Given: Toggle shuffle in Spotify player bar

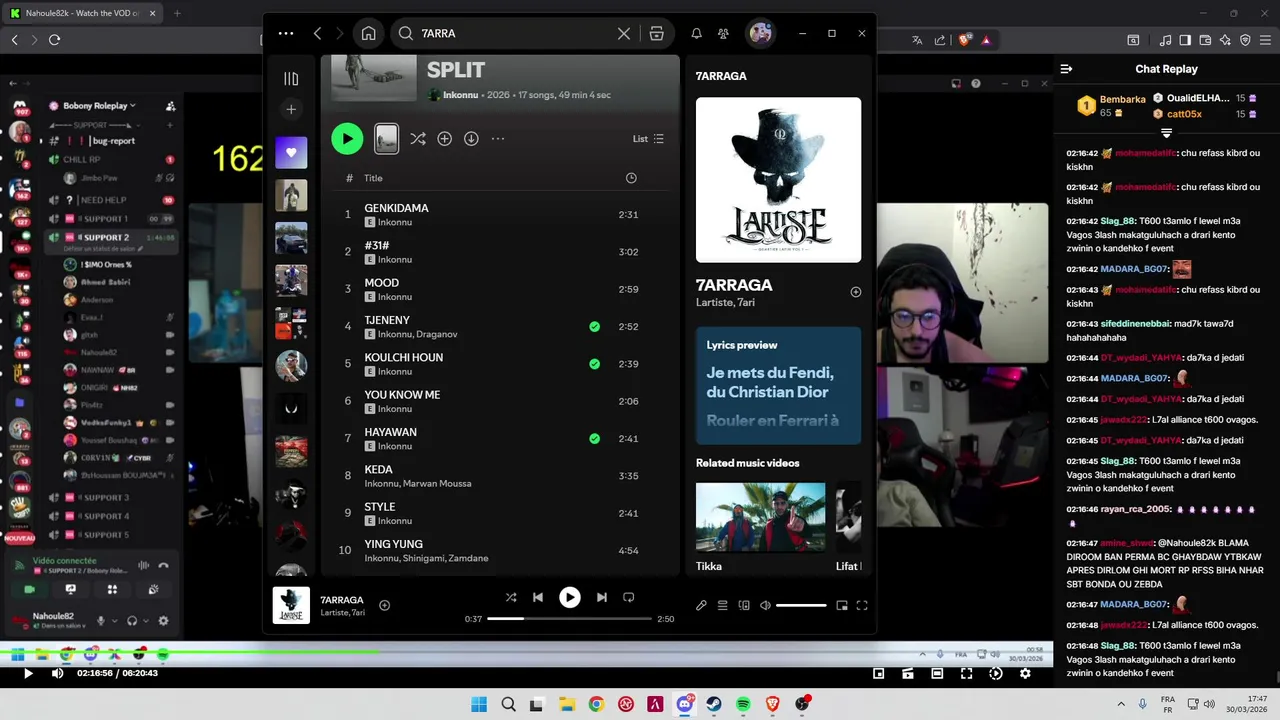Looking at the screenshot, I should [x=511, y=597].
